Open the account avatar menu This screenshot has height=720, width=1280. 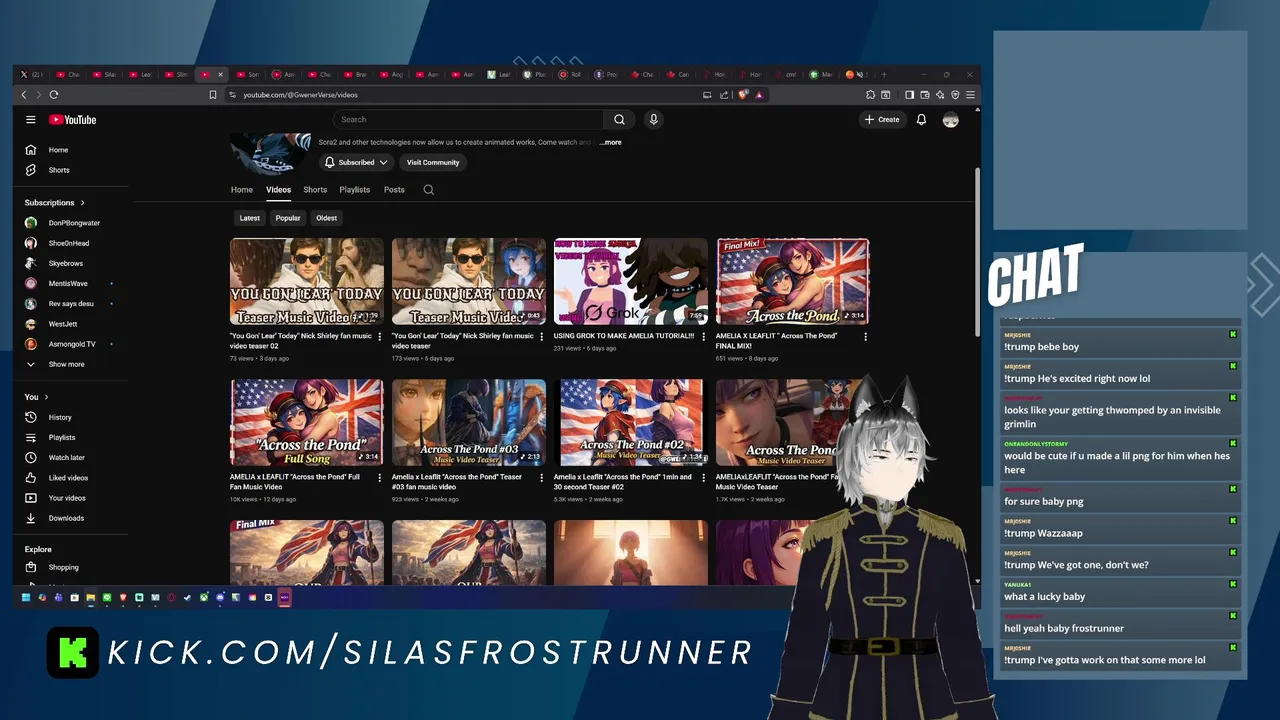950,120
